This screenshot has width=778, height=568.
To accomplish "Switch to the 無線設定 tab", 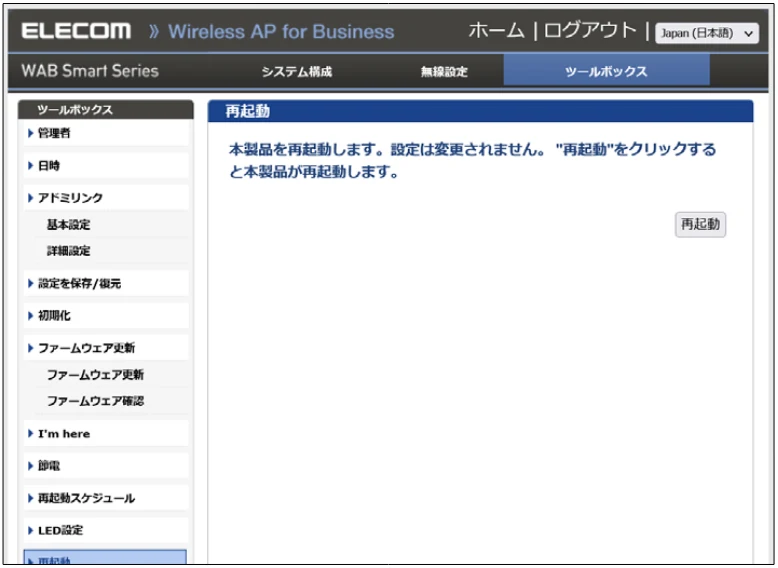I will click(444, 72).
